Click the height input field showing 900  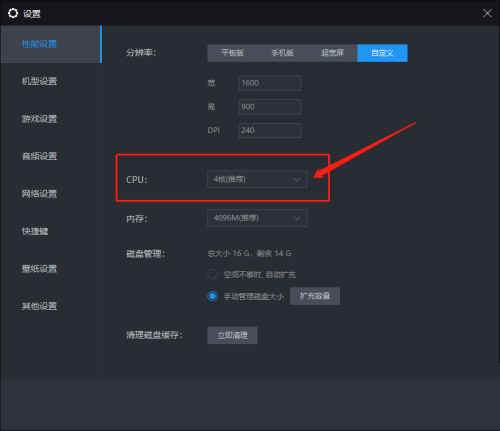click(x=270, y=107)
